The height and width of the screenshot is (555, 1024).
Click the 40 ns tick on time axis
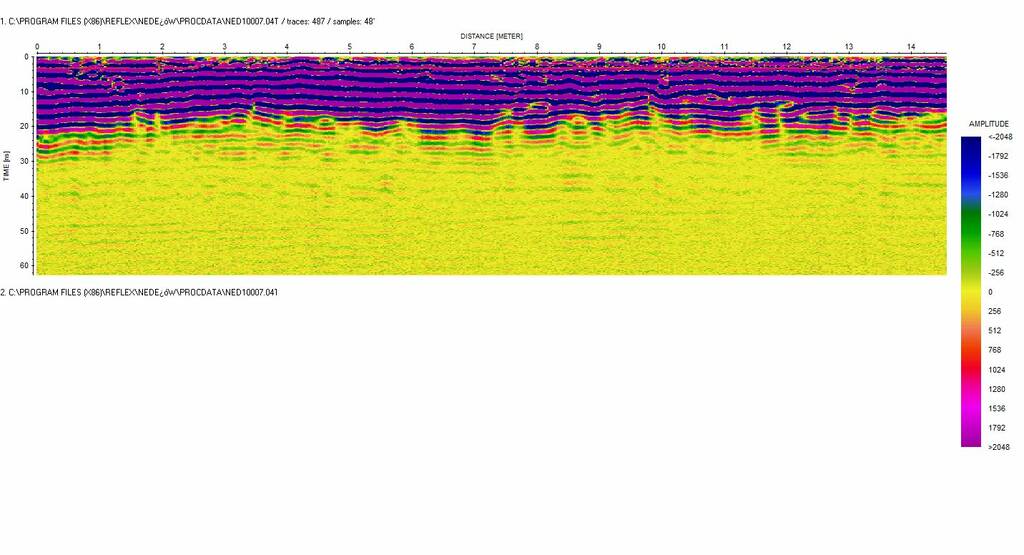[x=23, y=196]
